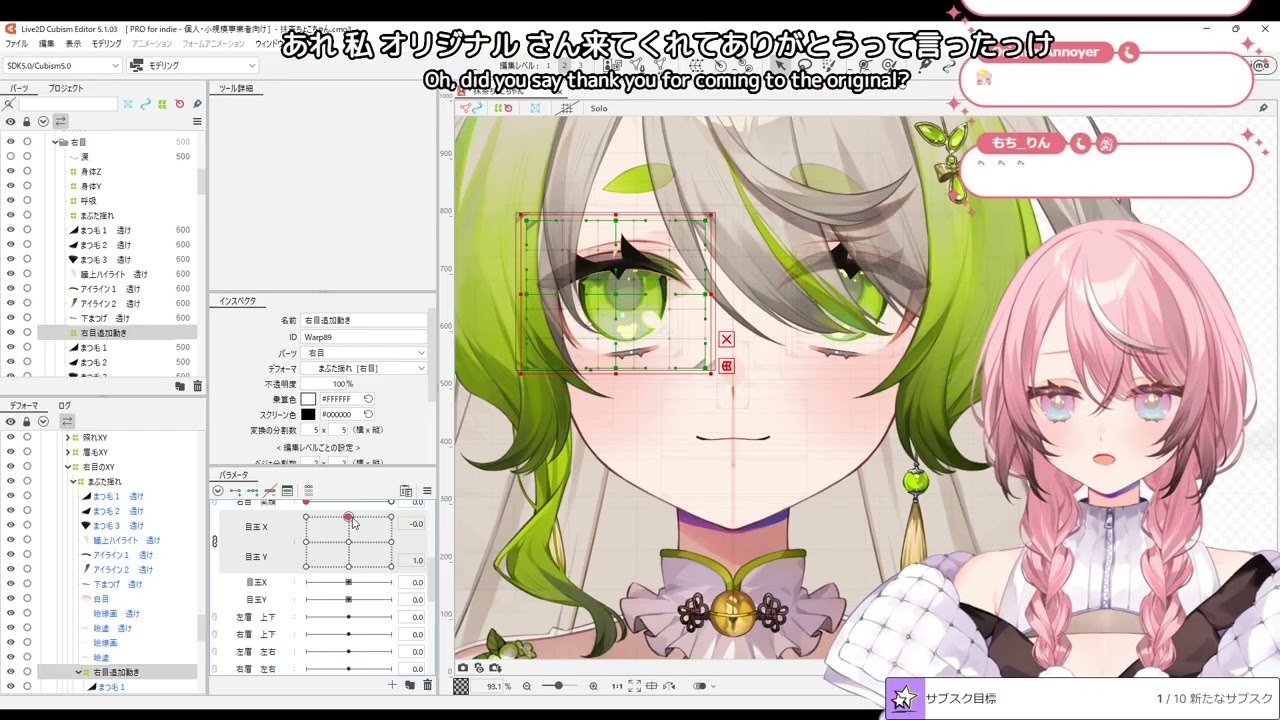Click the 1:1 zoom button in canvas footer

pos(617,686)
